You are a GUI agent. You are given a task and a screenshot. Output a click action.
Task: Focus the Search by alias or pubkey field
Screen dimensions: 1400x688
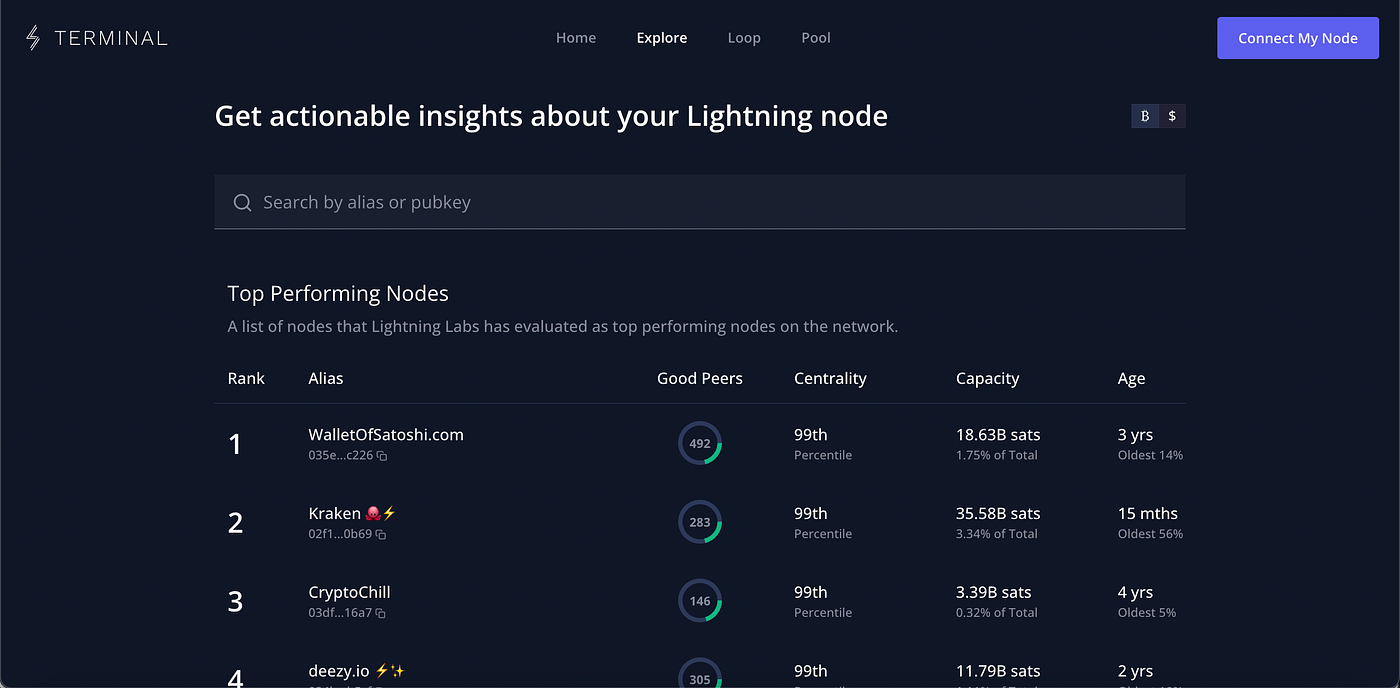pyautogui.click(x=700, y=202)
